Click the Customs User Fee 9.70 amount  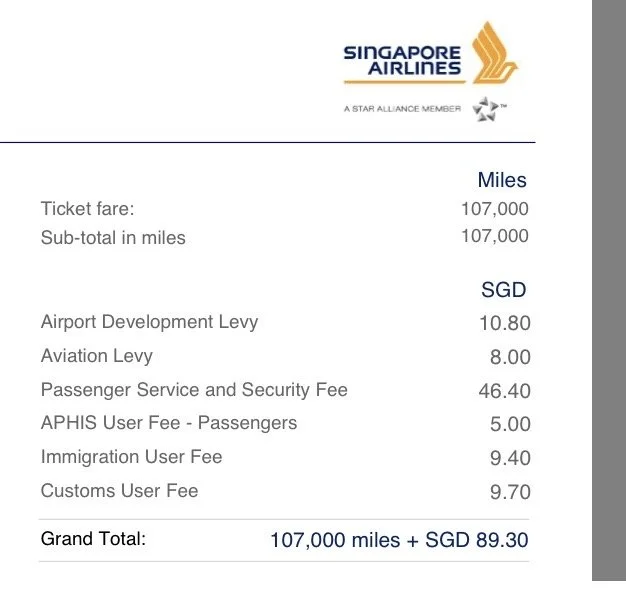coord(510,492)
